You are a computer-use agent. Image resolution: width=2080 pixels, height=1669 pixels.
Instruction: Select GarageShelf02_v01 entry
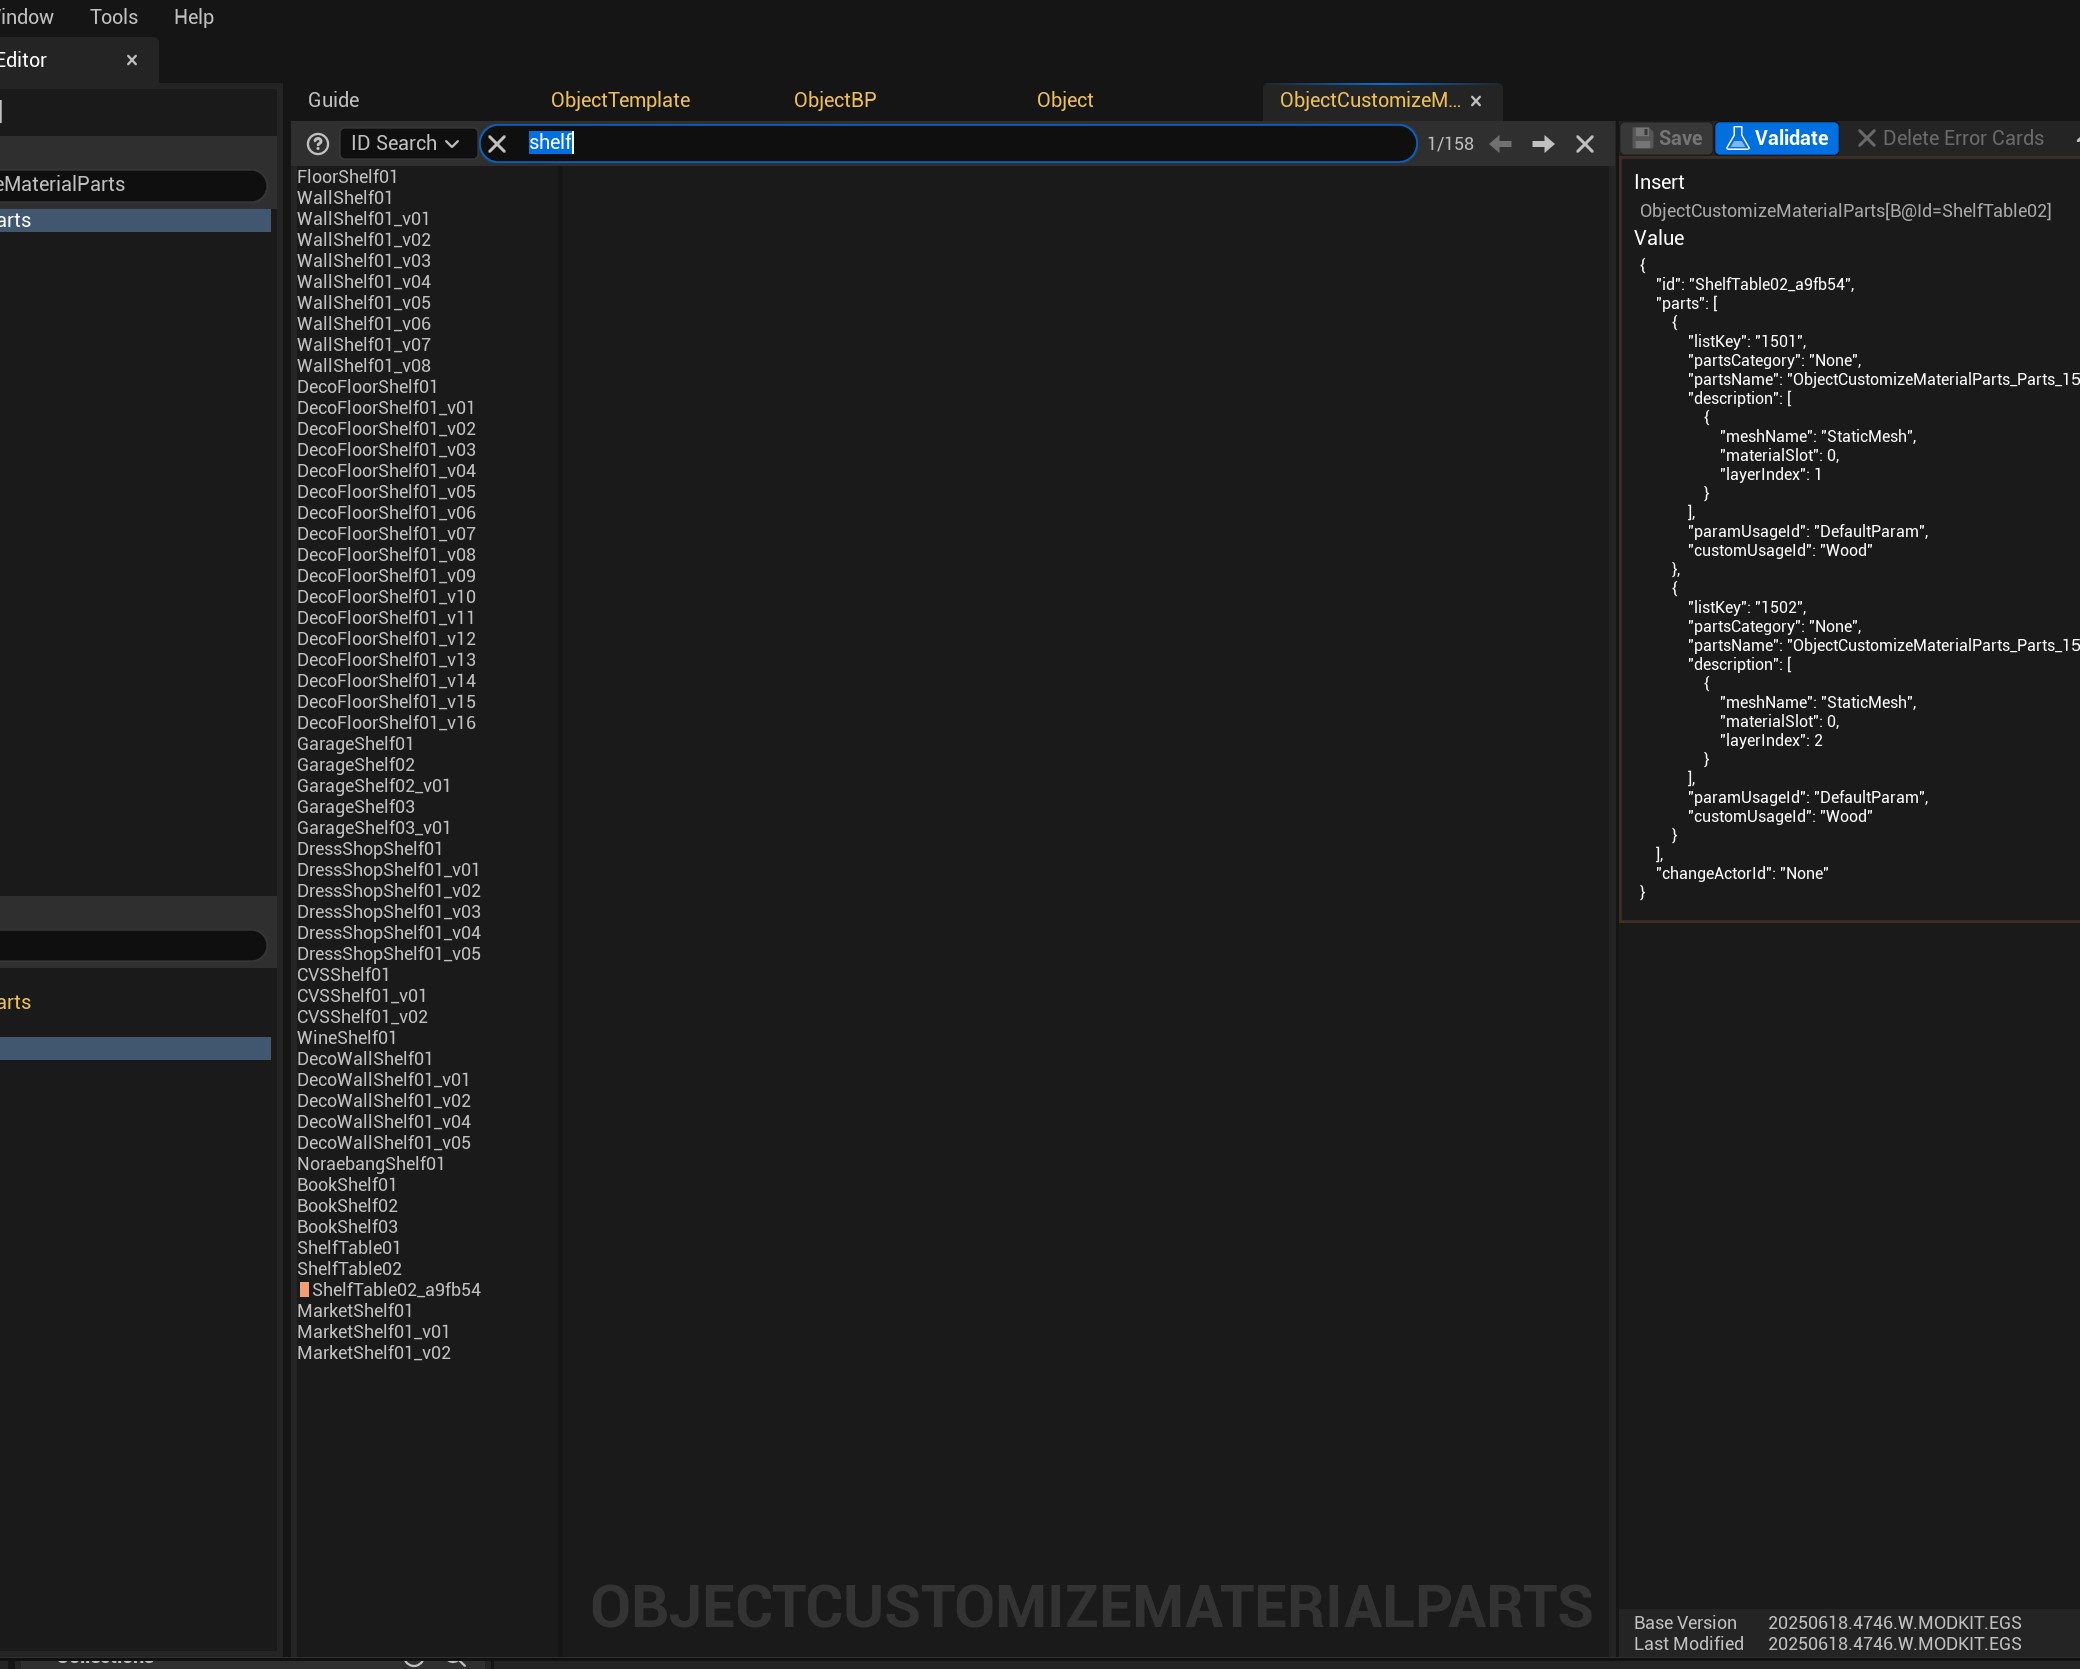374,786
